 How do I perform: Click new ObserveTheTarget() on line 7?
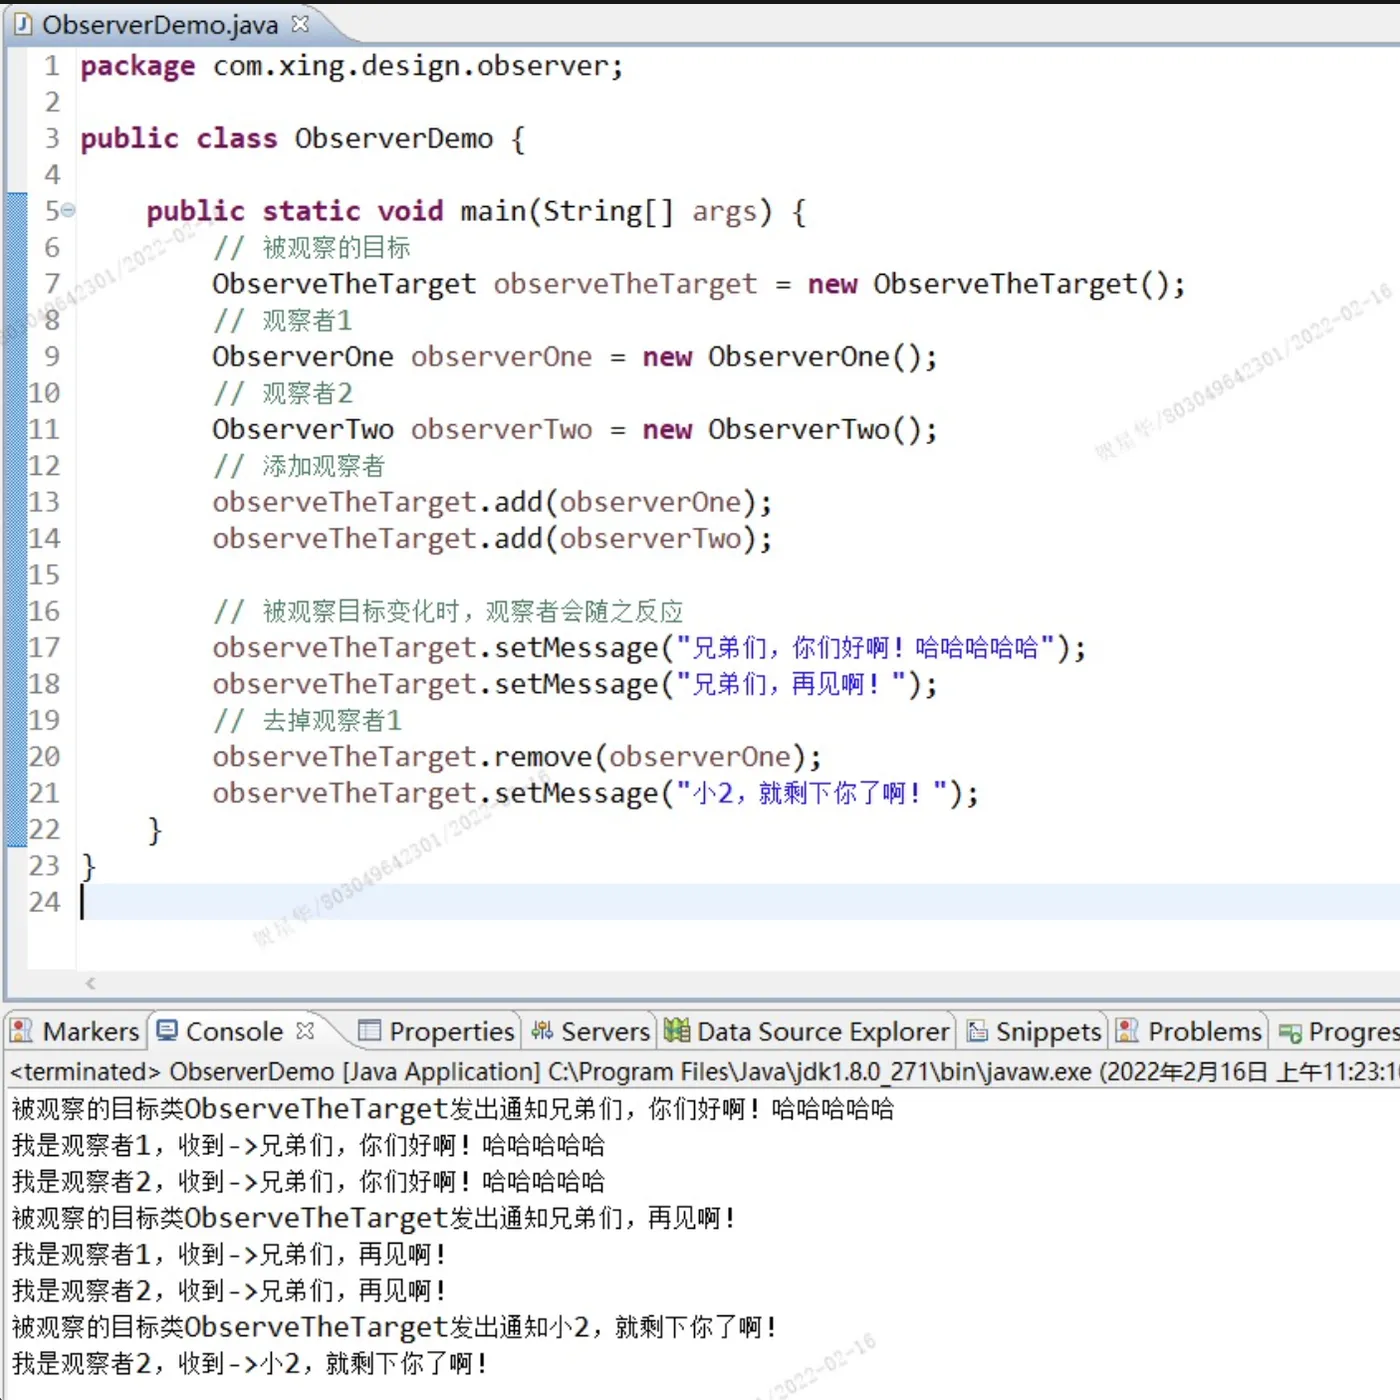tap(996, 284)
